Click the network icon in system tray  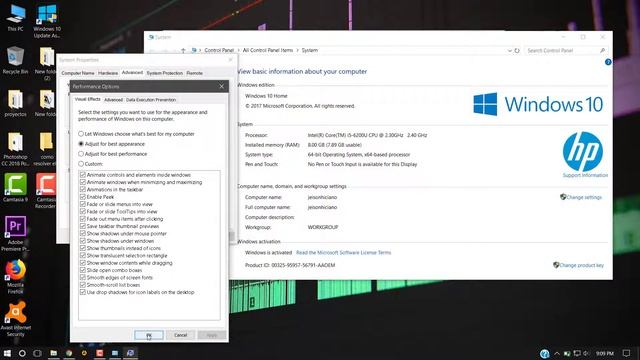point(577,353)
